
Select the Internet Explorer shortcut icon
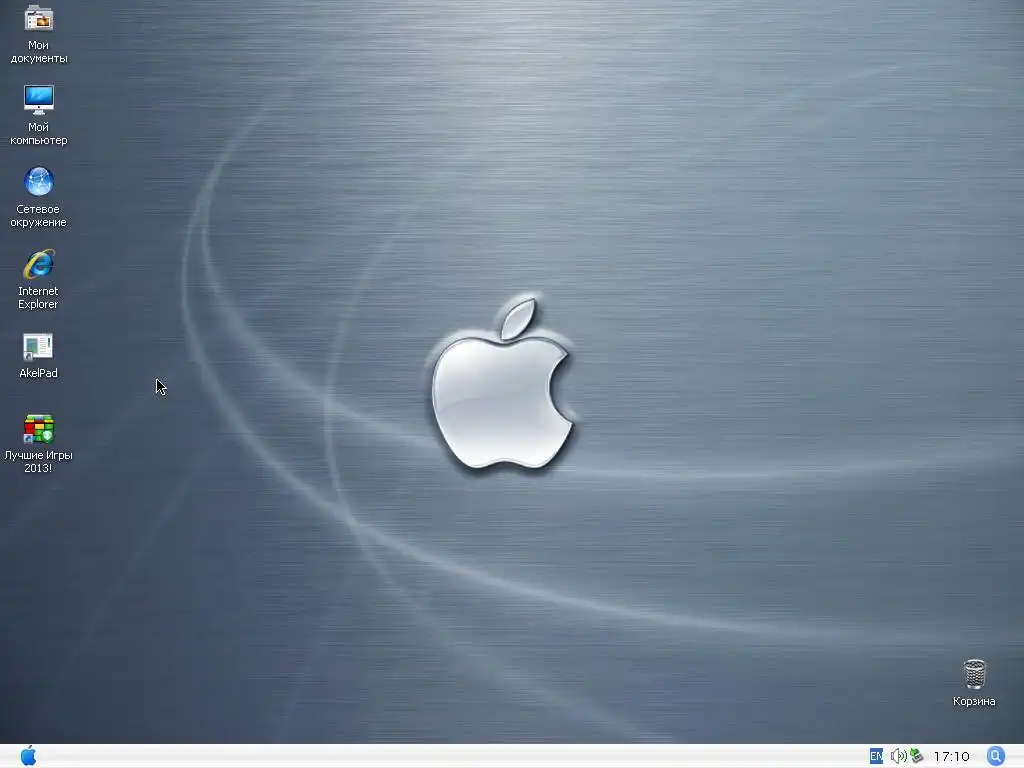coord(39,264)
